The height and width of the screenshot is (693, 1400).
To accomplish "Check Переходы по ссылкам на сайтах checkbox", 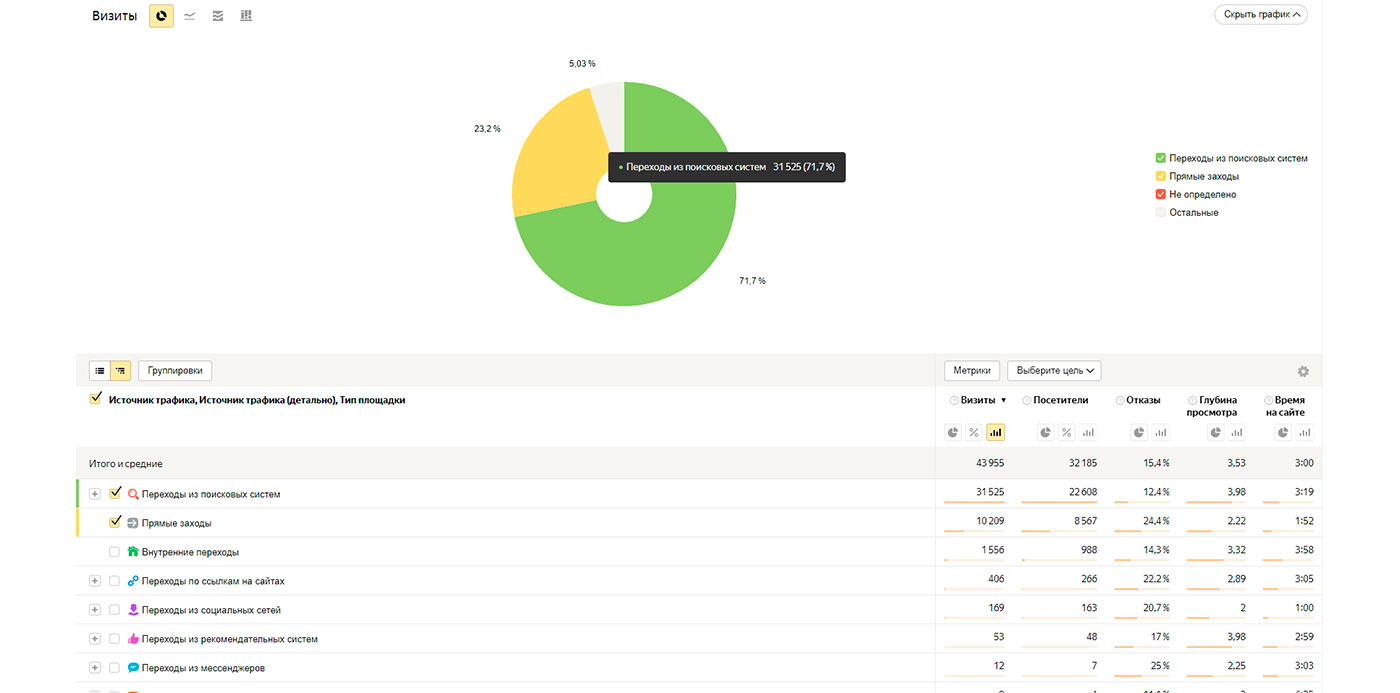I will [x=114, y=581].
